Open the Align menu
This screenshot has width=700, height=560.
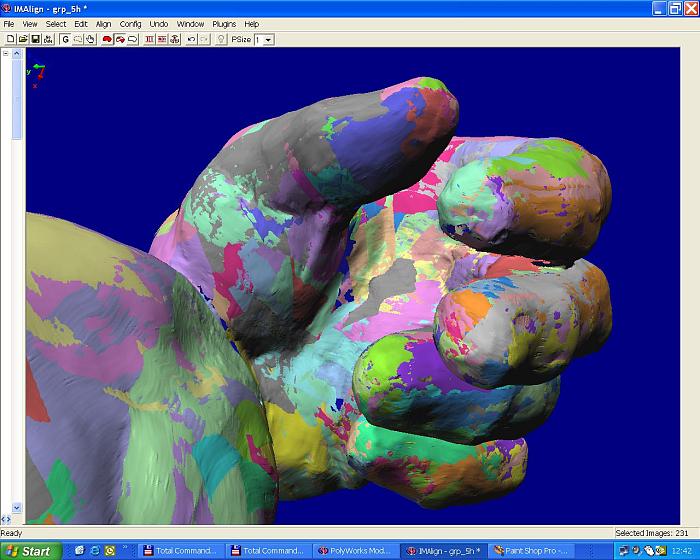(x=103, y=24)
